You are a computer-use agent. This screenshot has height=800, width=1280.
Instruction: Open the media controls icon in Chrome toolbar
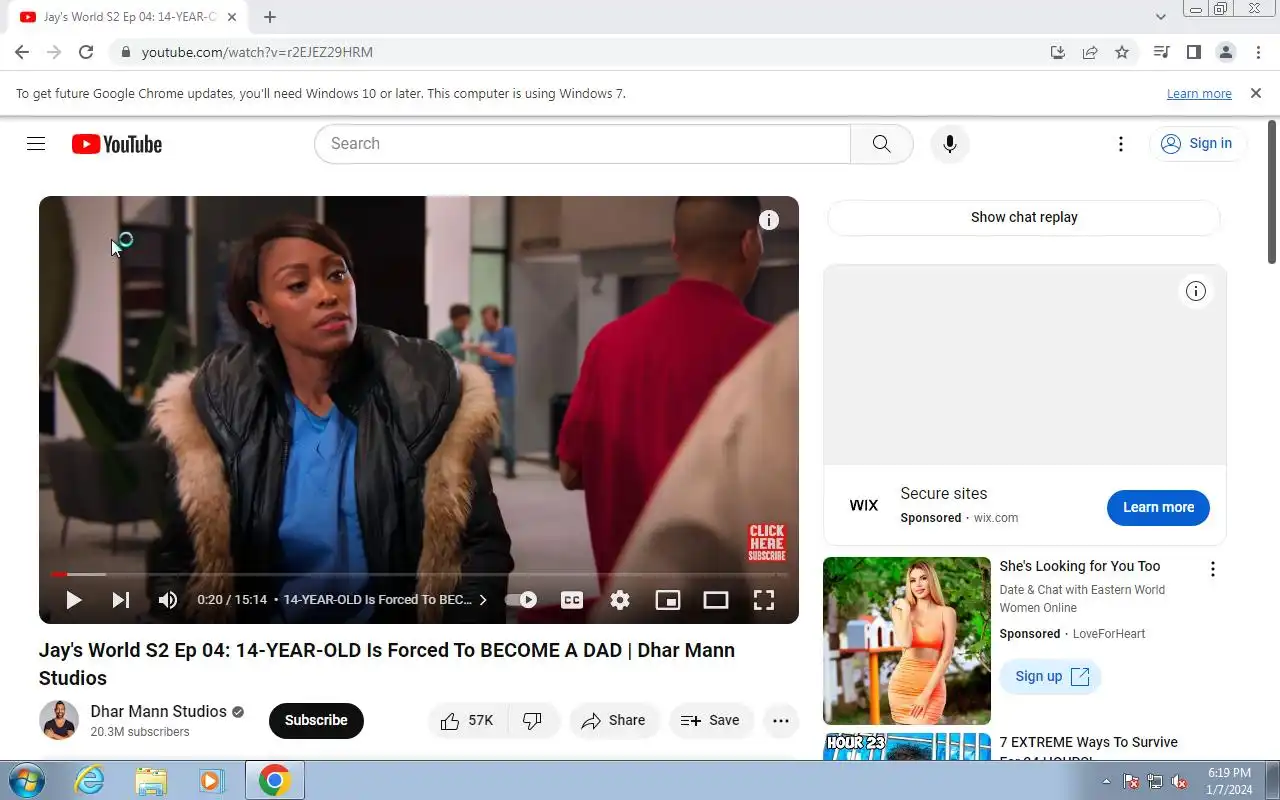point(1161,52)
